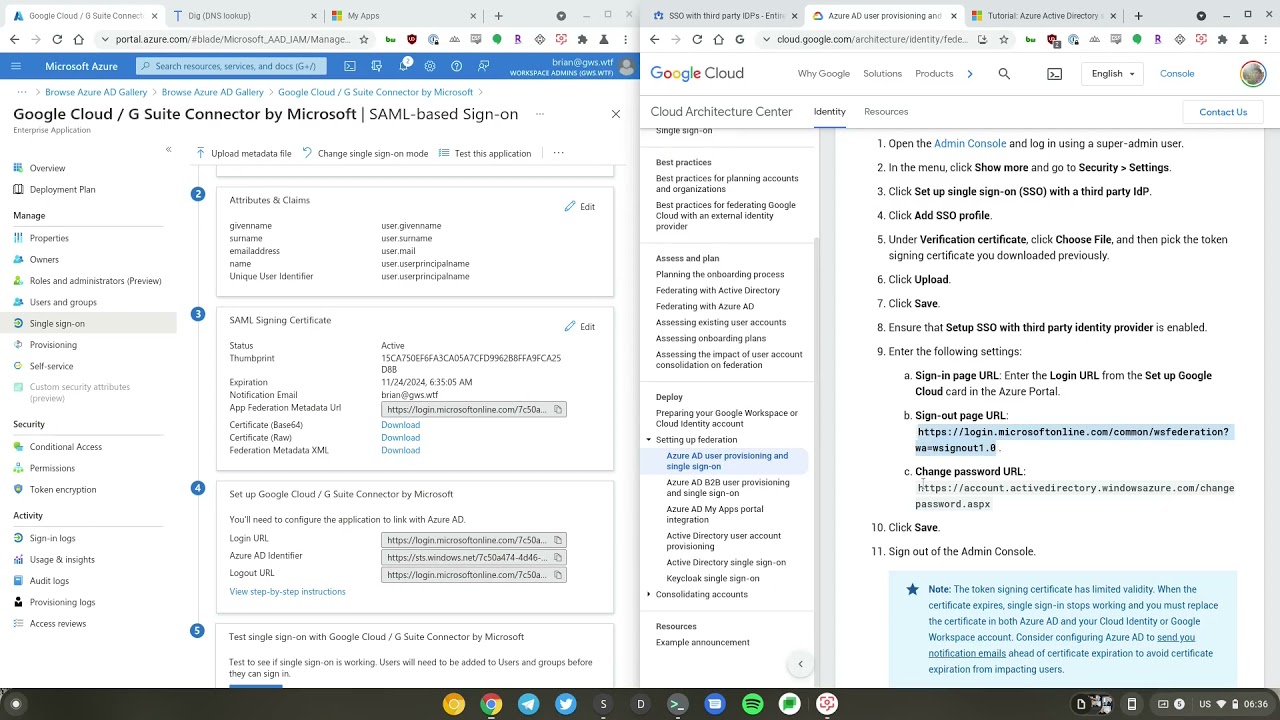Open Azure AD B2B user provisioning article

point(728,488)
